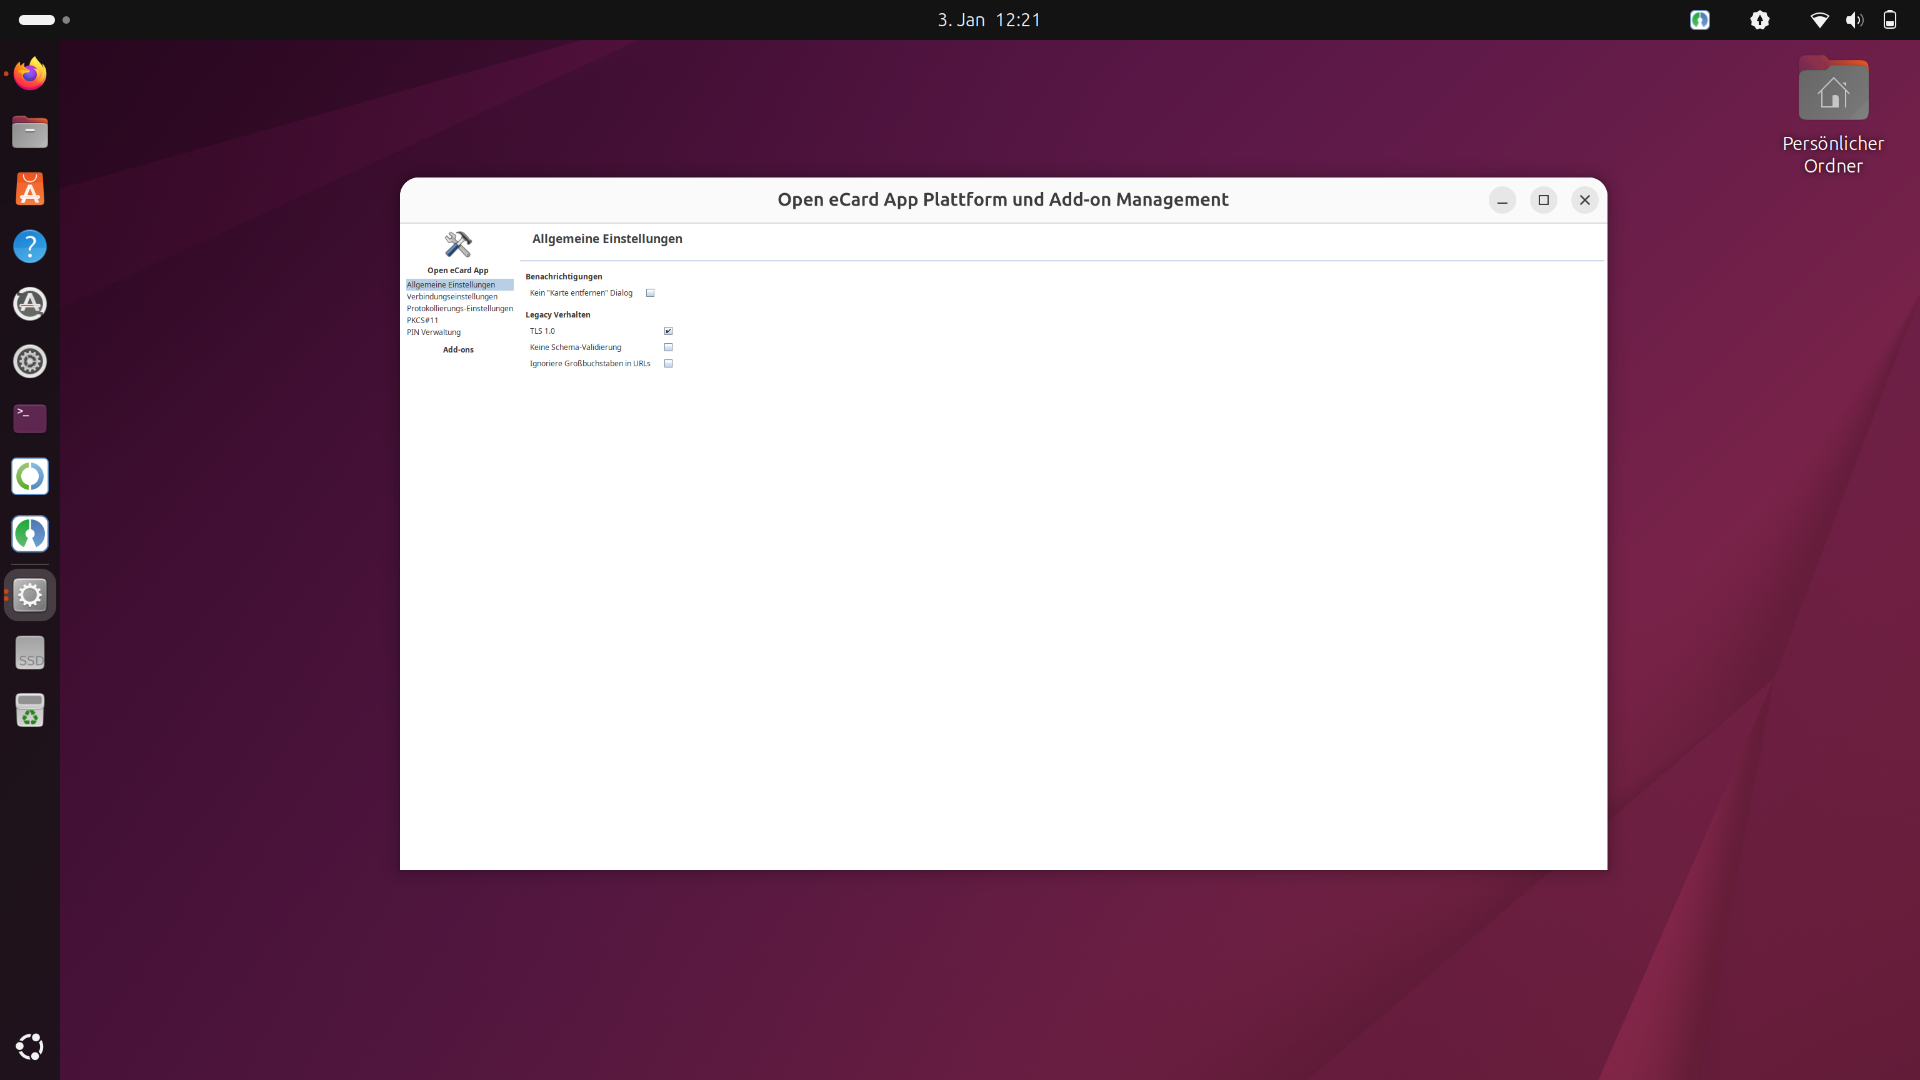Open the Trash in the dock
This screenshot has height=1080, width=1920.
point(30,710)
